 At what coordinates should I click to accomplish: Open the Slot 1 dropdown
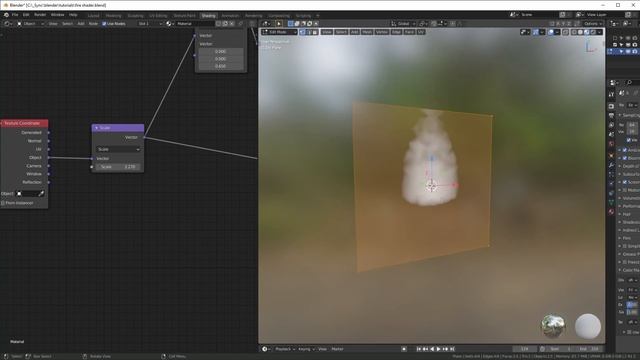pos(150,24)
